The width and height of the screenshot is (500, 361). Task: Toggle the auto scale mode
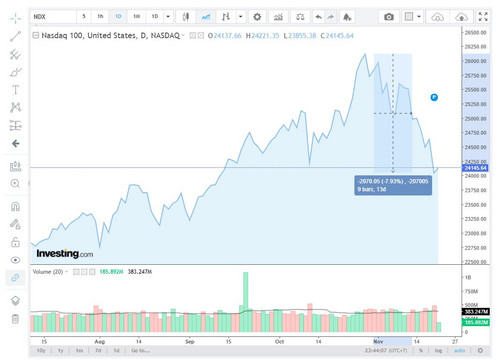tap(459, 351)
